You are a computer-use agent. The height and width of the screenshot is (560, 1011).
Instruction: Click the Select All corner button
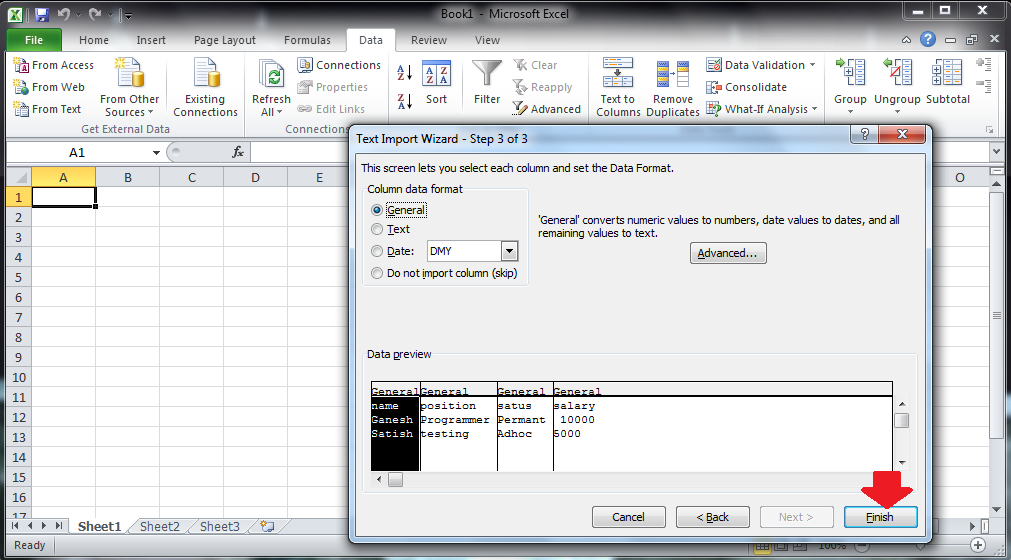19,177
